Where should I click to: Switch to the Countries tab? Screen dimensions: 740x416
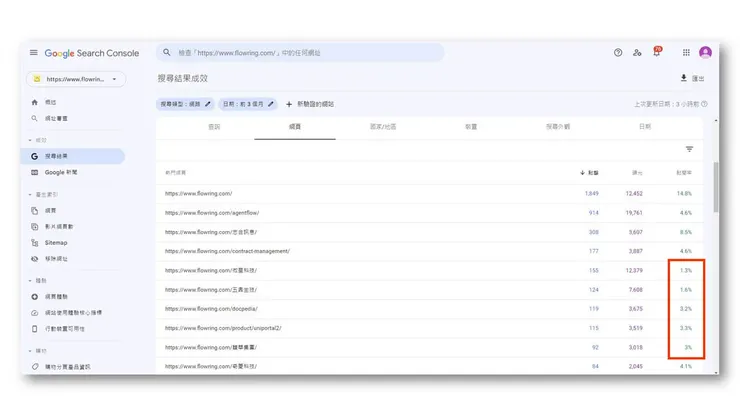[x=383, y=127]
